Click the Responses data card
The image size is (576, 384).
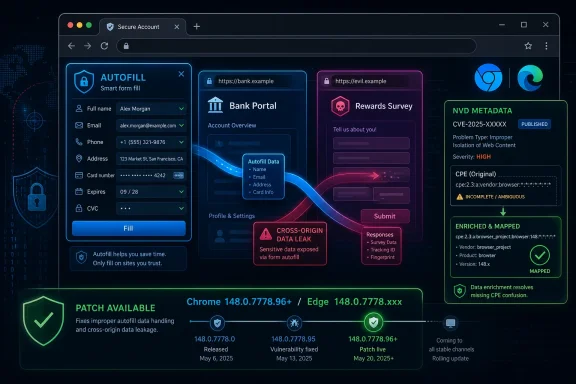tap(381, 246)
